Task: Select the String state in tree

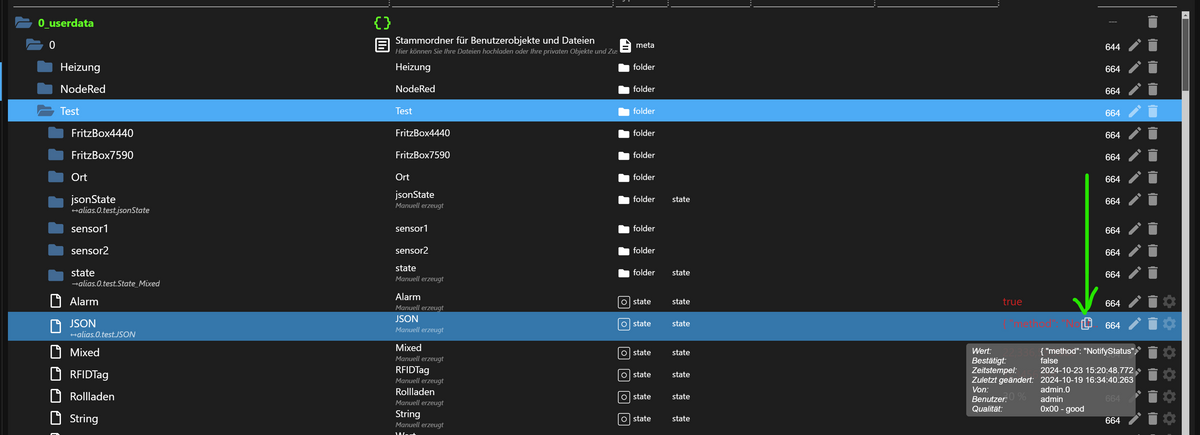Action: tap(84, 419)
